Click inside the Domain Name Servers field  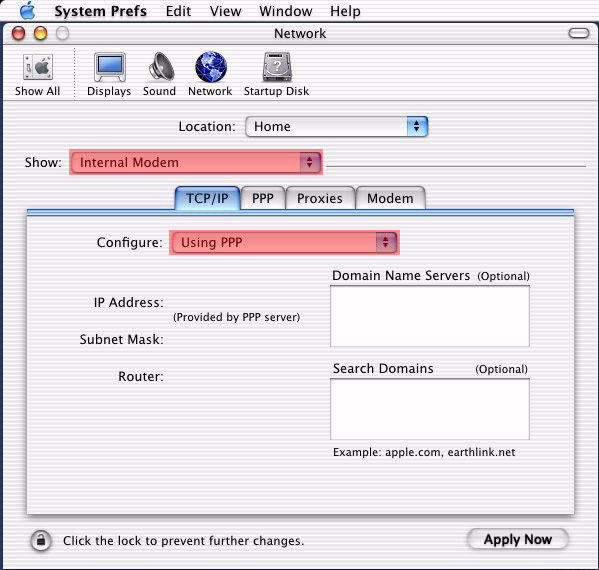[x=430, y=316]
